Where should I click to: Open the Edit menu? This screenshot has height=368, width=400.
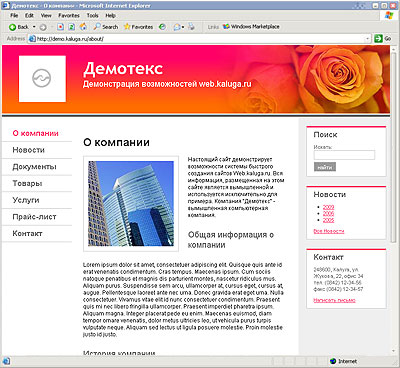pos(29,15)
